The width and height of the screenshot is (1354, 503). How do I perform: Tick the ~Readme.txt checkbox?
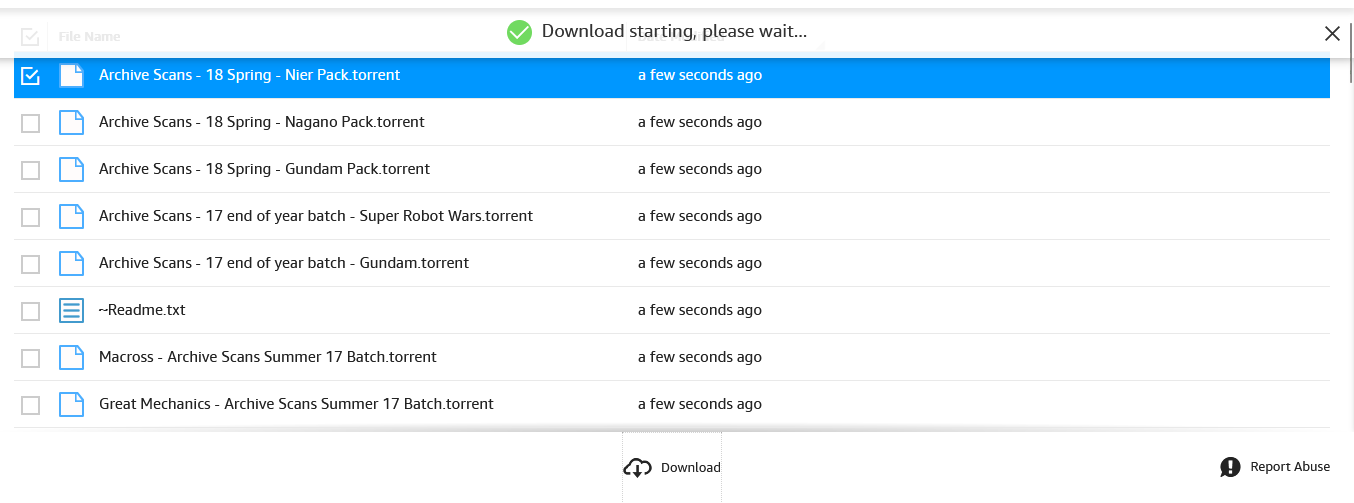click(30, 310)
